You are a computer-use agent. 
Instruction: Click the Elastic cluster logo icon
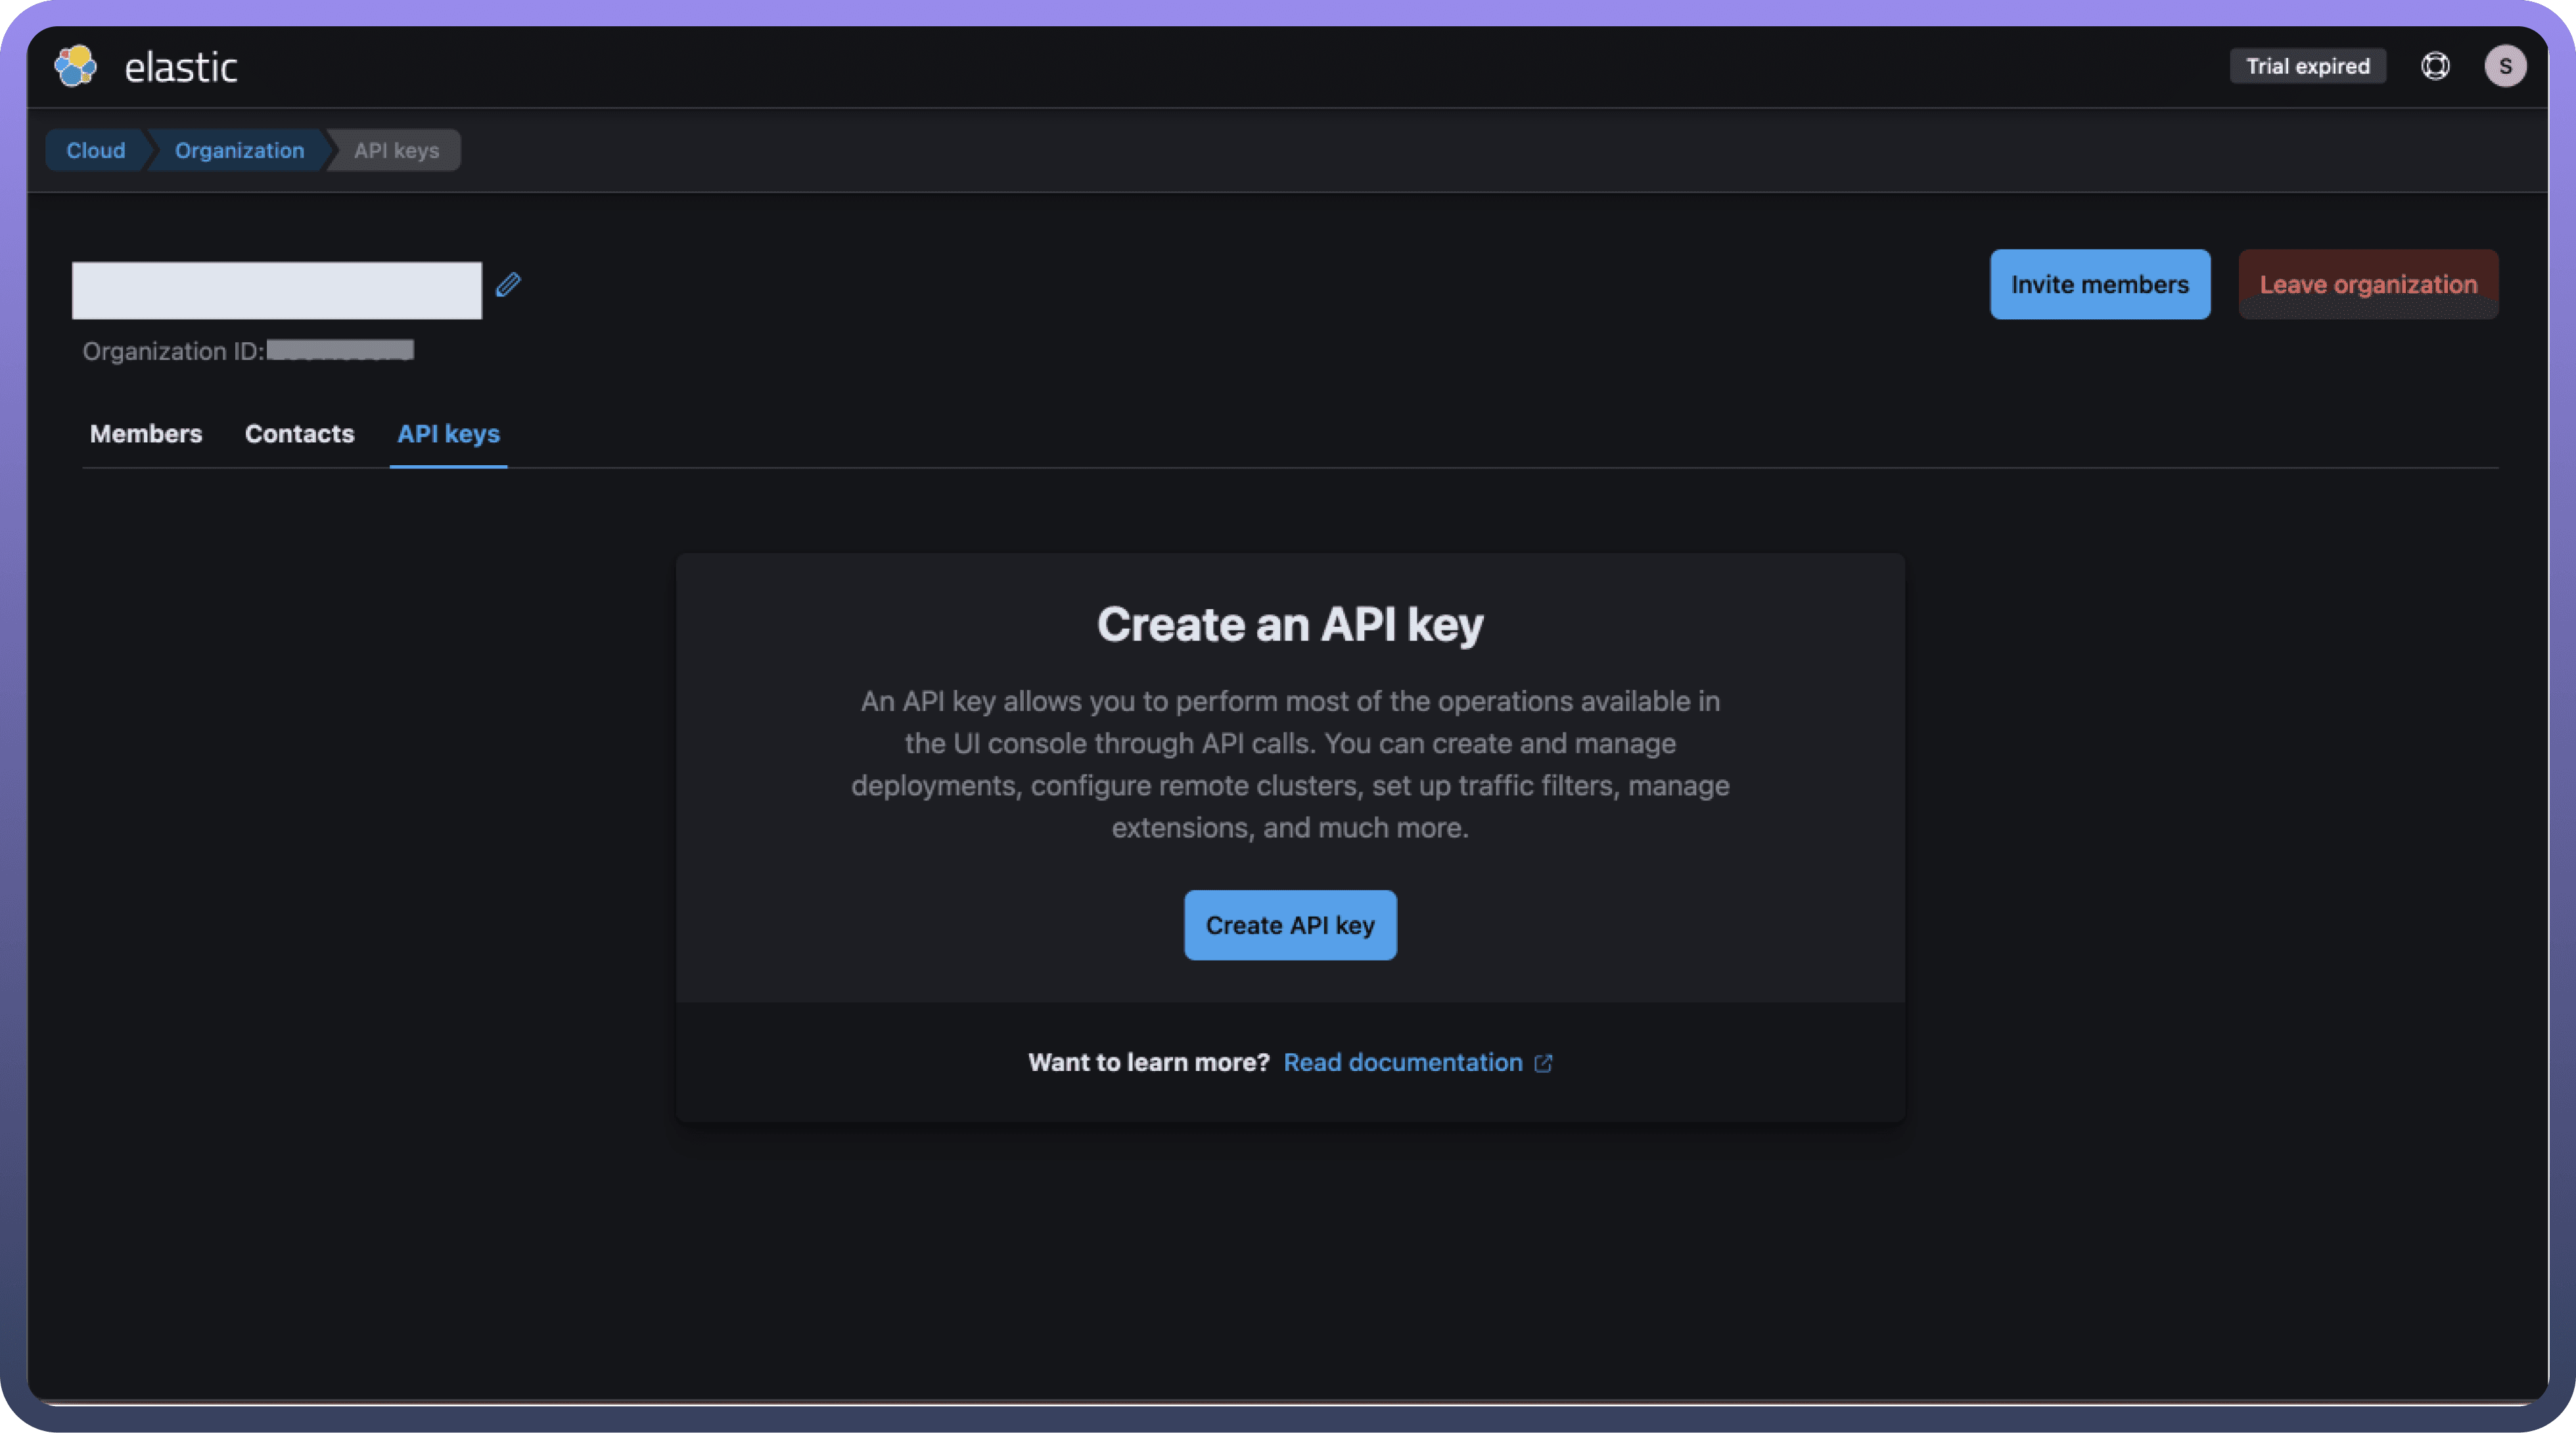[x=76, y=67]
